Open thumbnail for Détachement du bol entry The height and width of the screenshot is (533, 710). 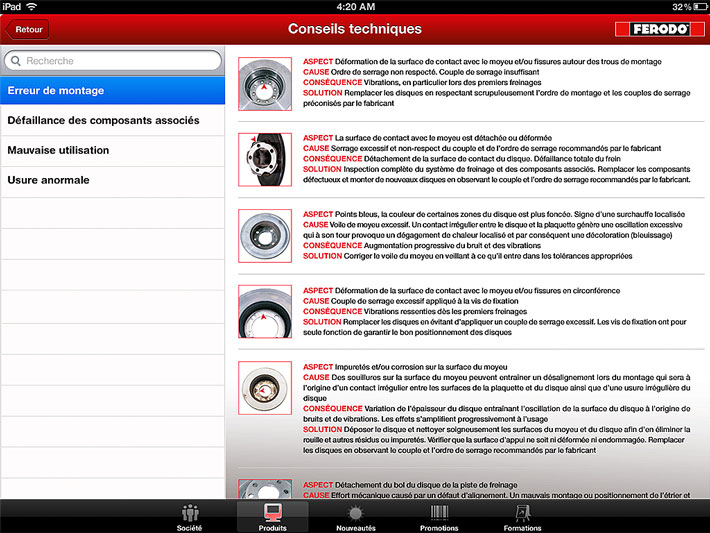pos(265,489)
